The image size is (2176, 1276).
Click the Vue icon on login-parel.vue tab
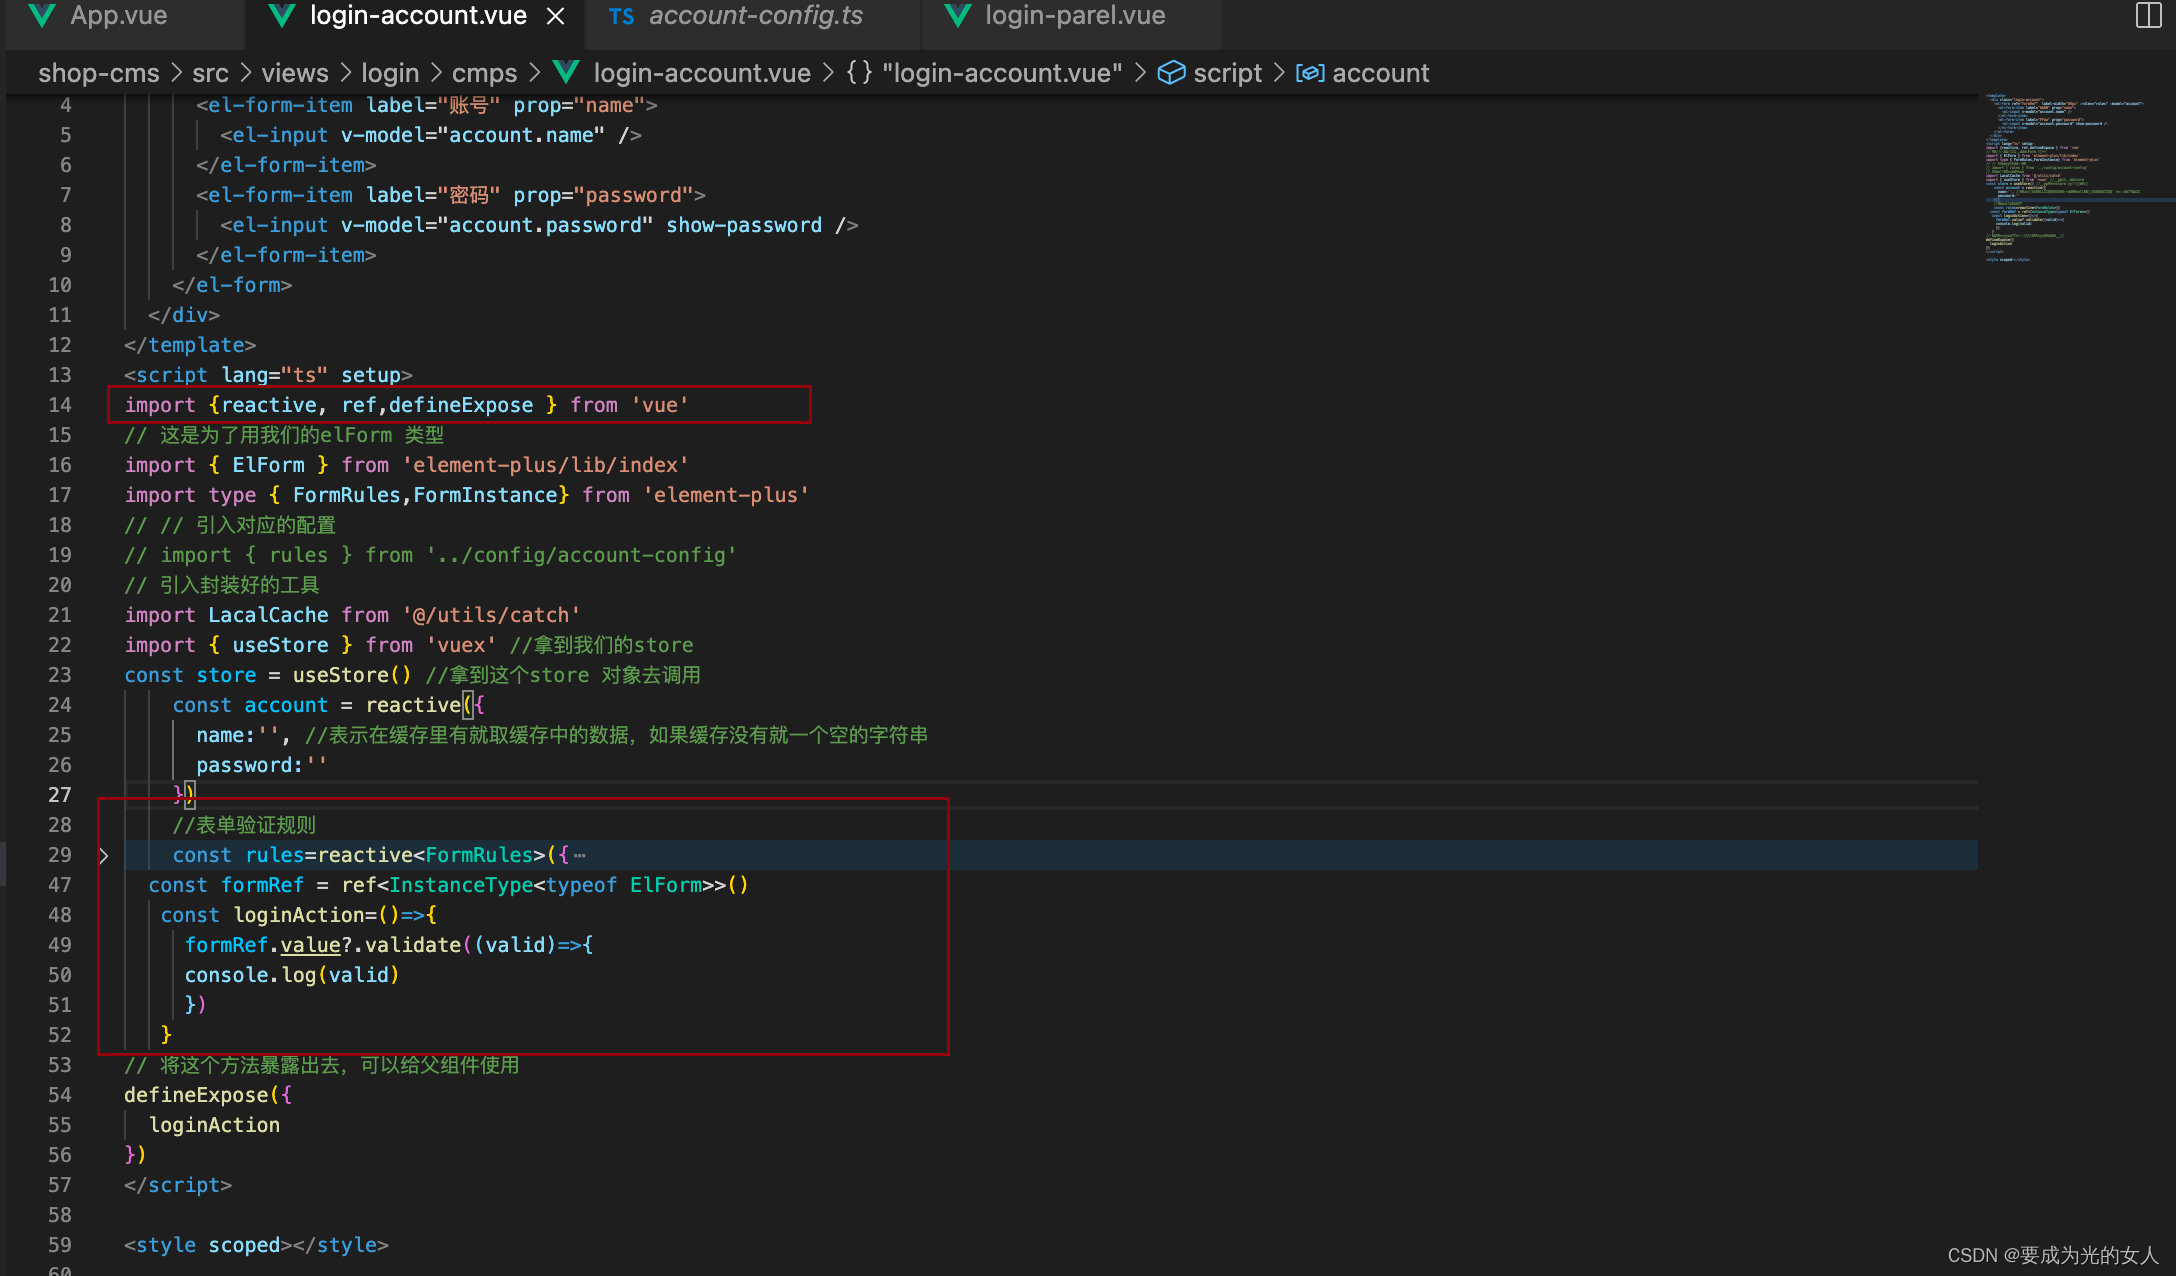pyautogui.click(x=957, y=15)
